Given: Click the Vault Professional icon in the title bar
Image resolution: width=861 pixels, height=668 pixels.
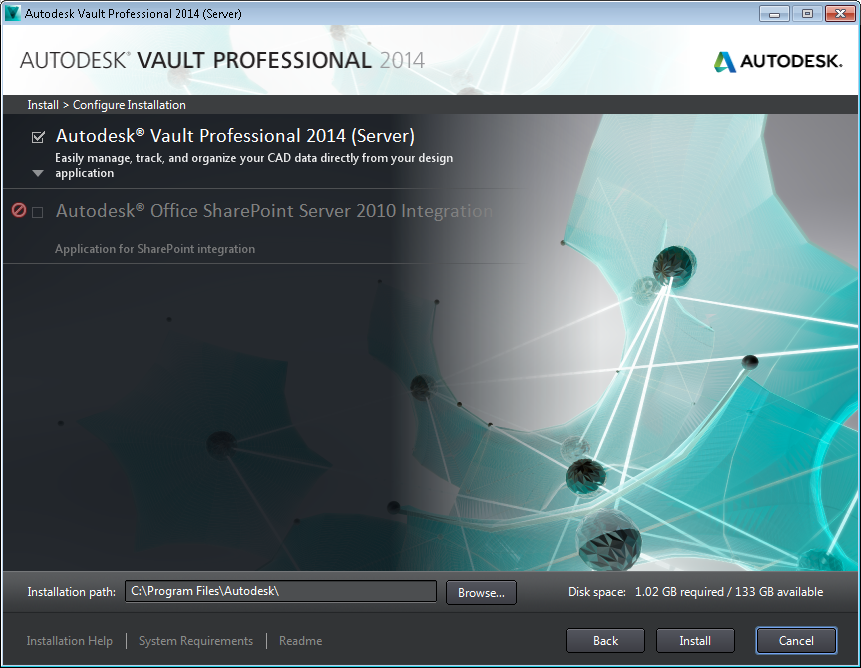Looking at the screenshot, I should (x=14, y=13).
